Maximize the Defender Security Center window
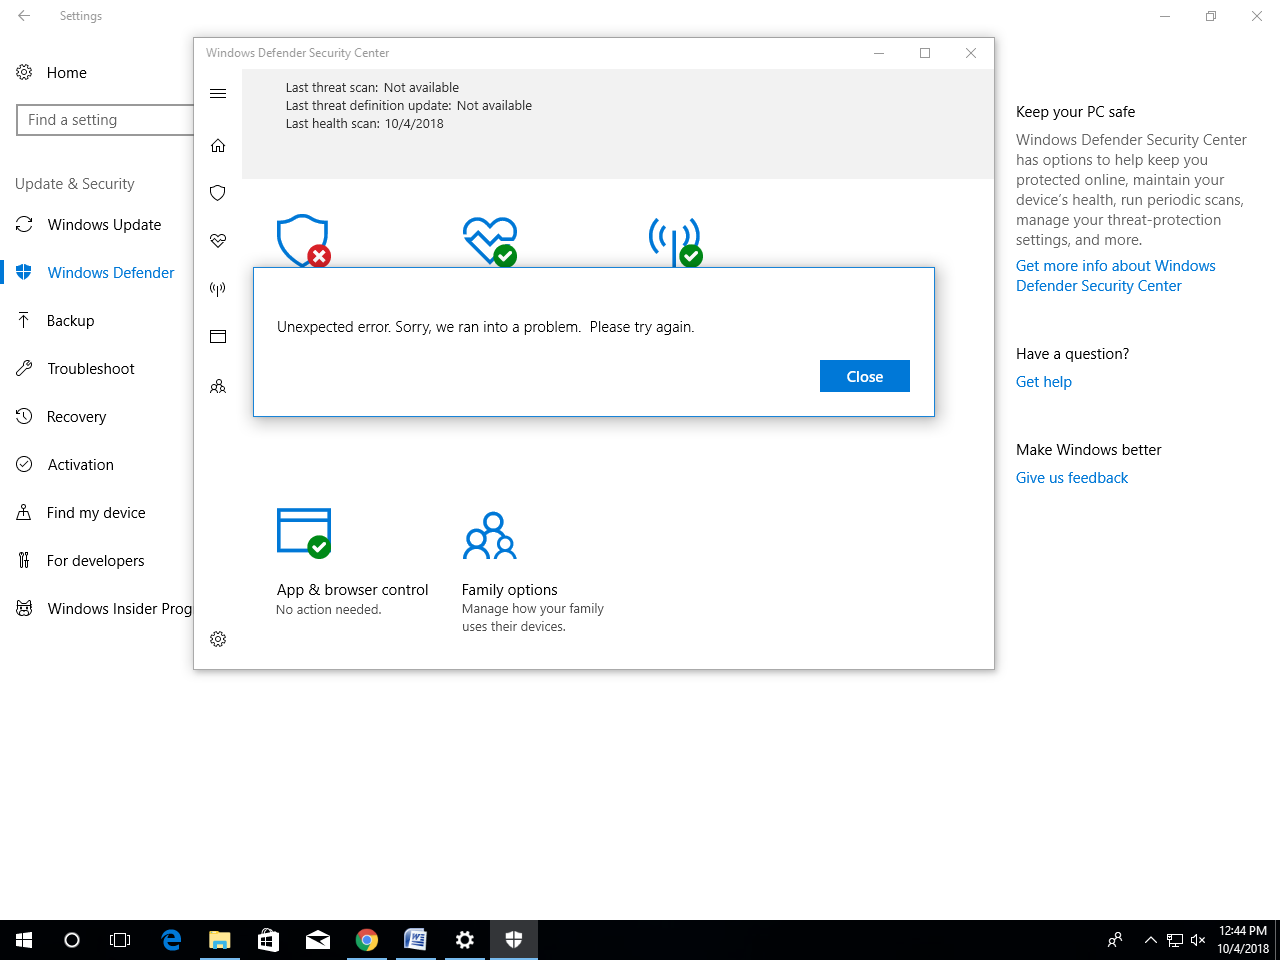Screen dimensions: 1280x960 pos(925,53)
